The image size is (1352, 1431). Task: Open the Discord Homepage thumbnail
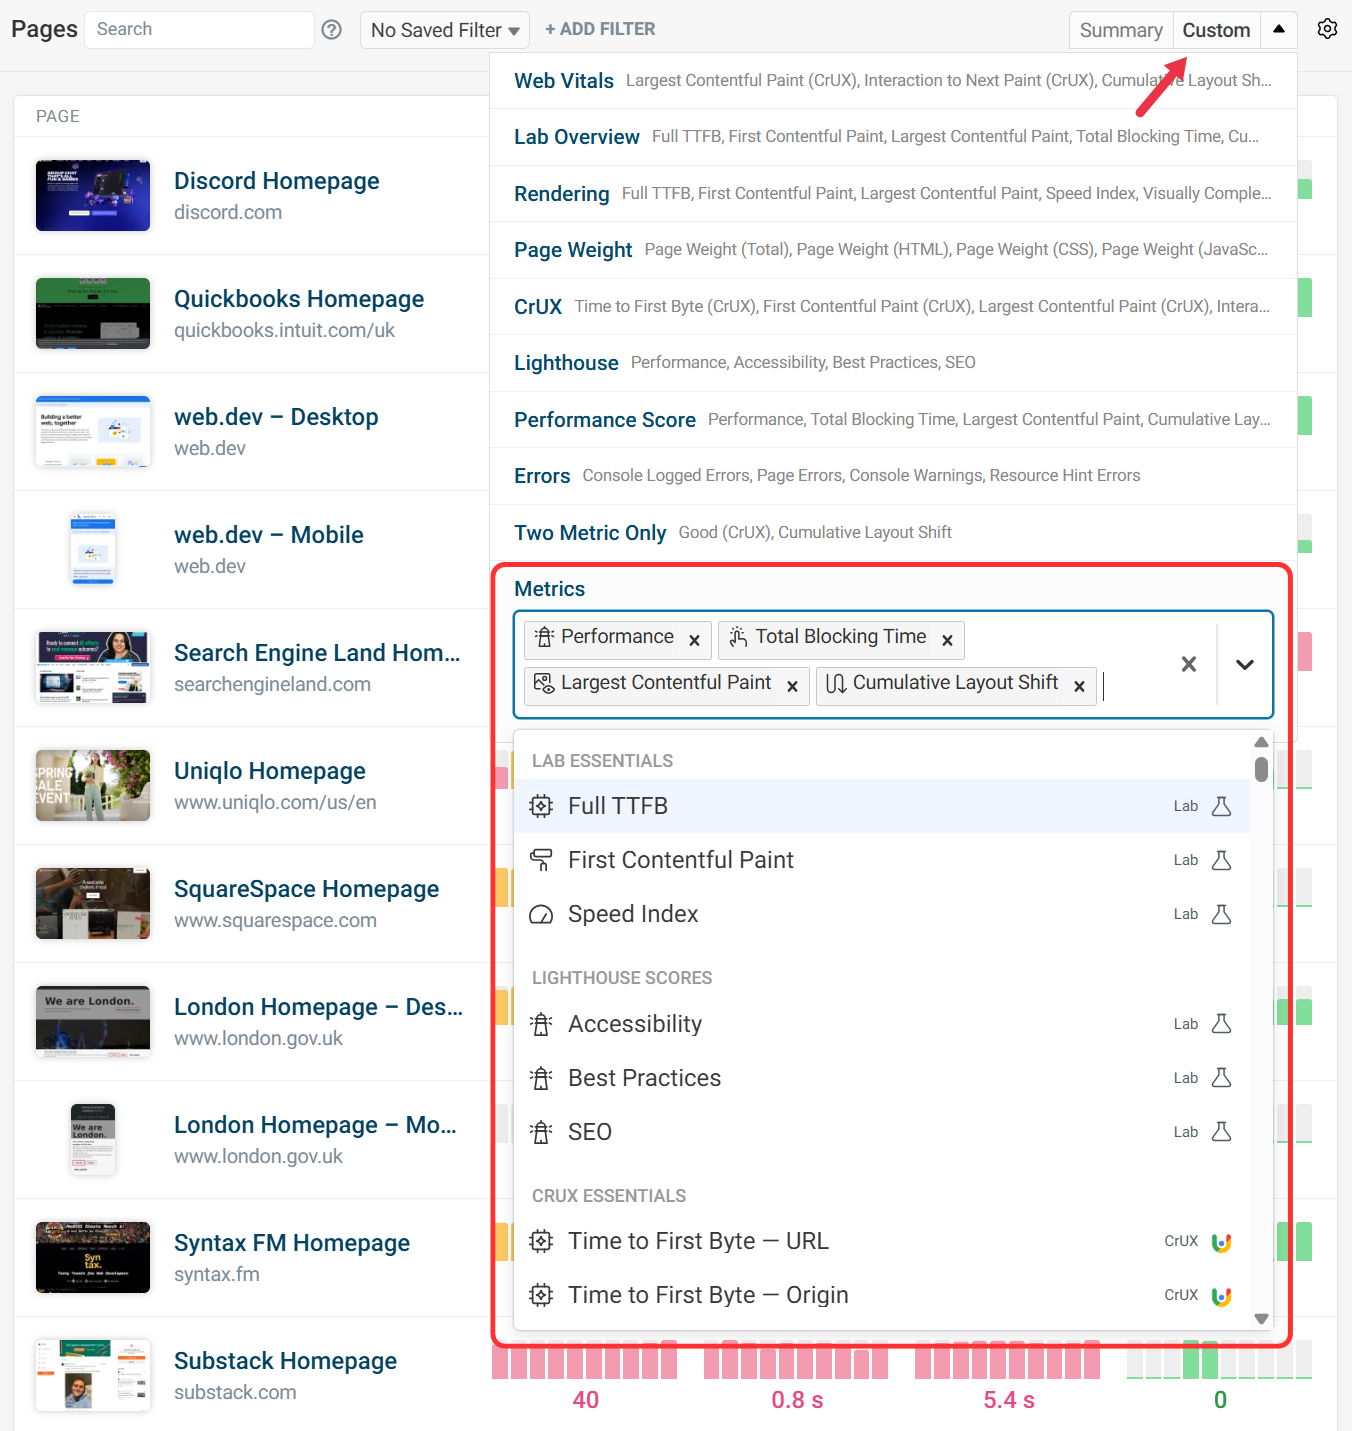point(93,195)
